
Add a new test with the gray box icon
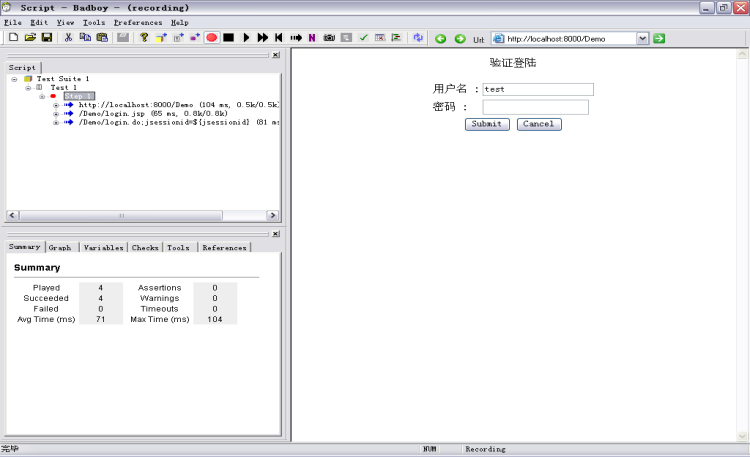[178, 37]
